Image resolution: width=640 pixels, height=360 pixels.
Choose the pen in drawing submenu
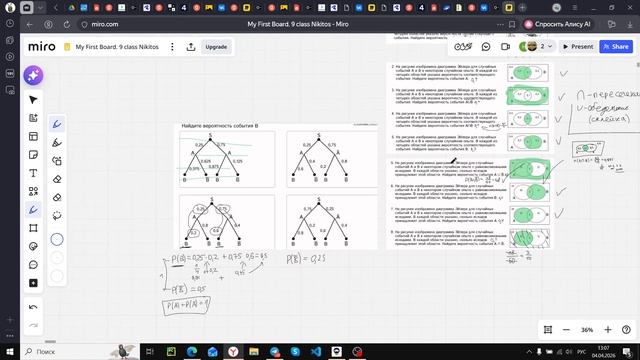(57, 124)
